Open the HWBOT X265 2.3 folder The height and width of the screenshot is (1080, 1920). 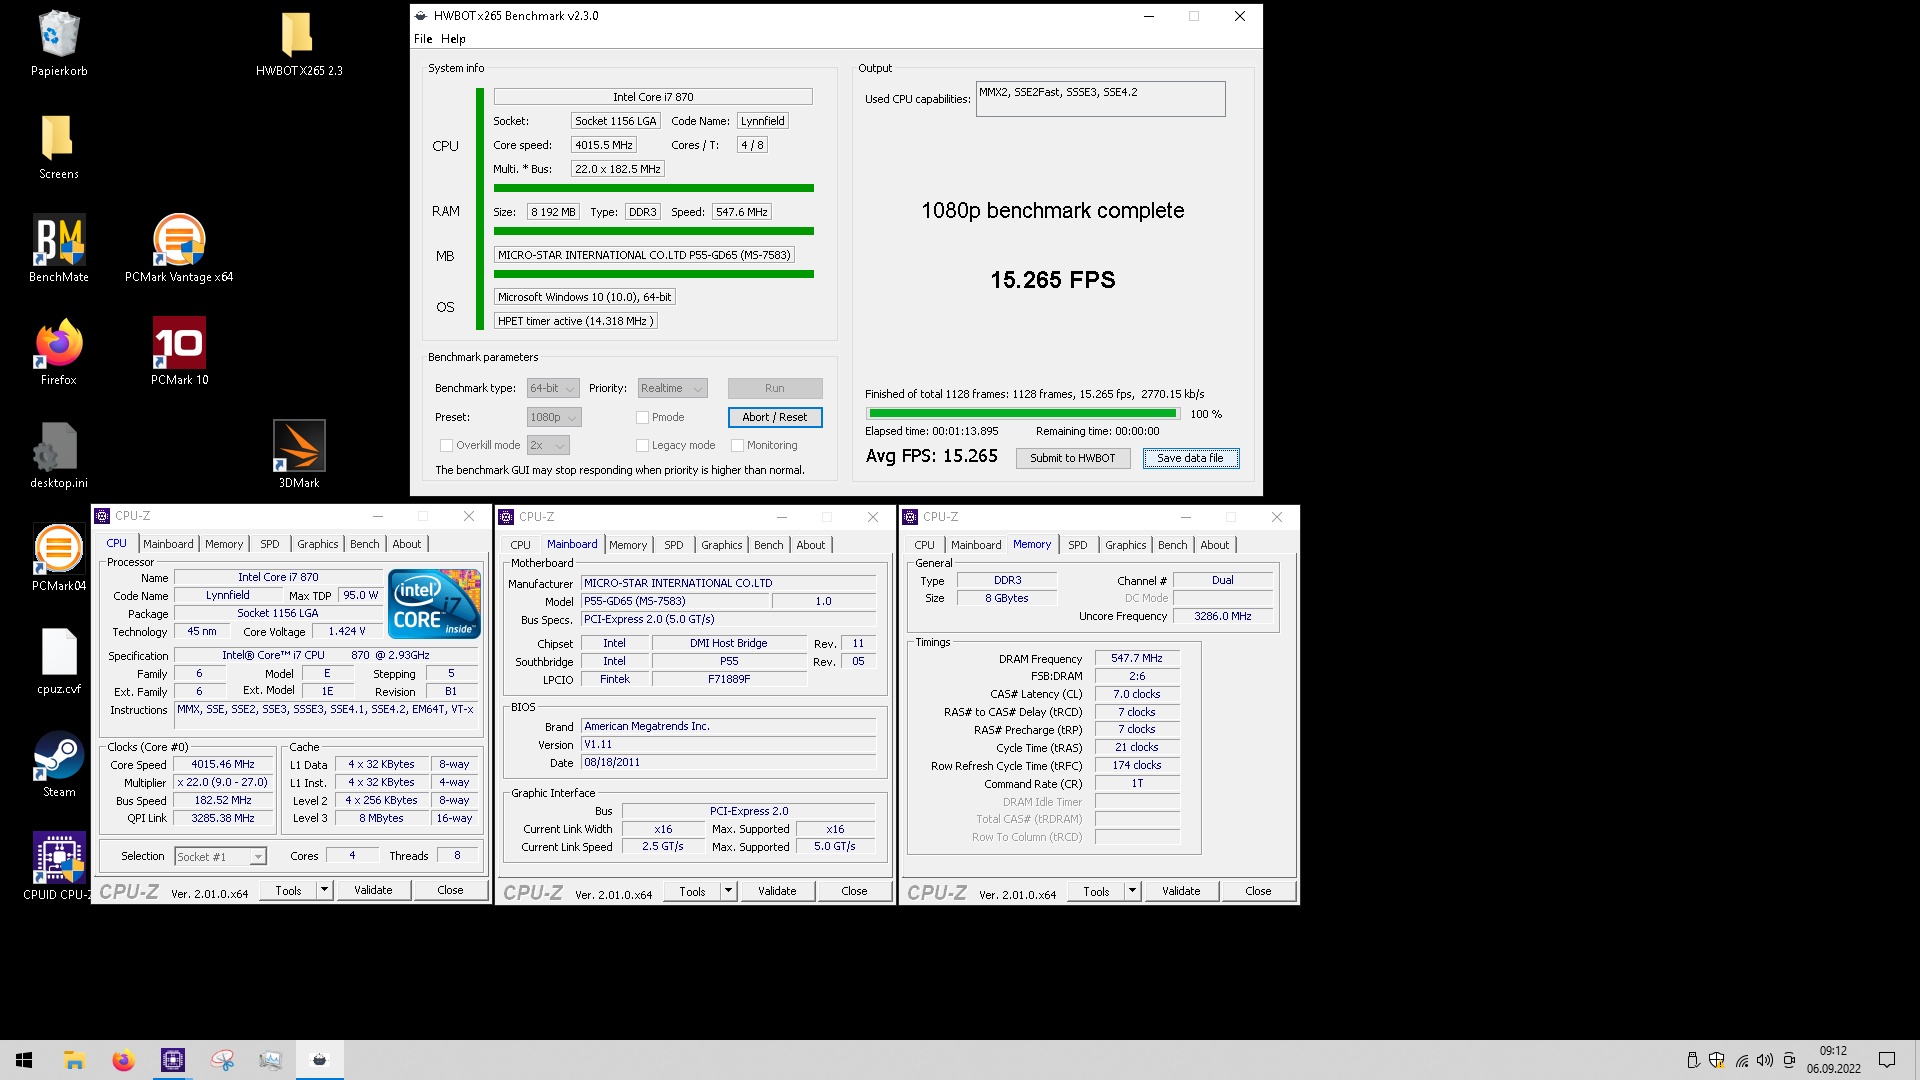coord(298,44)
